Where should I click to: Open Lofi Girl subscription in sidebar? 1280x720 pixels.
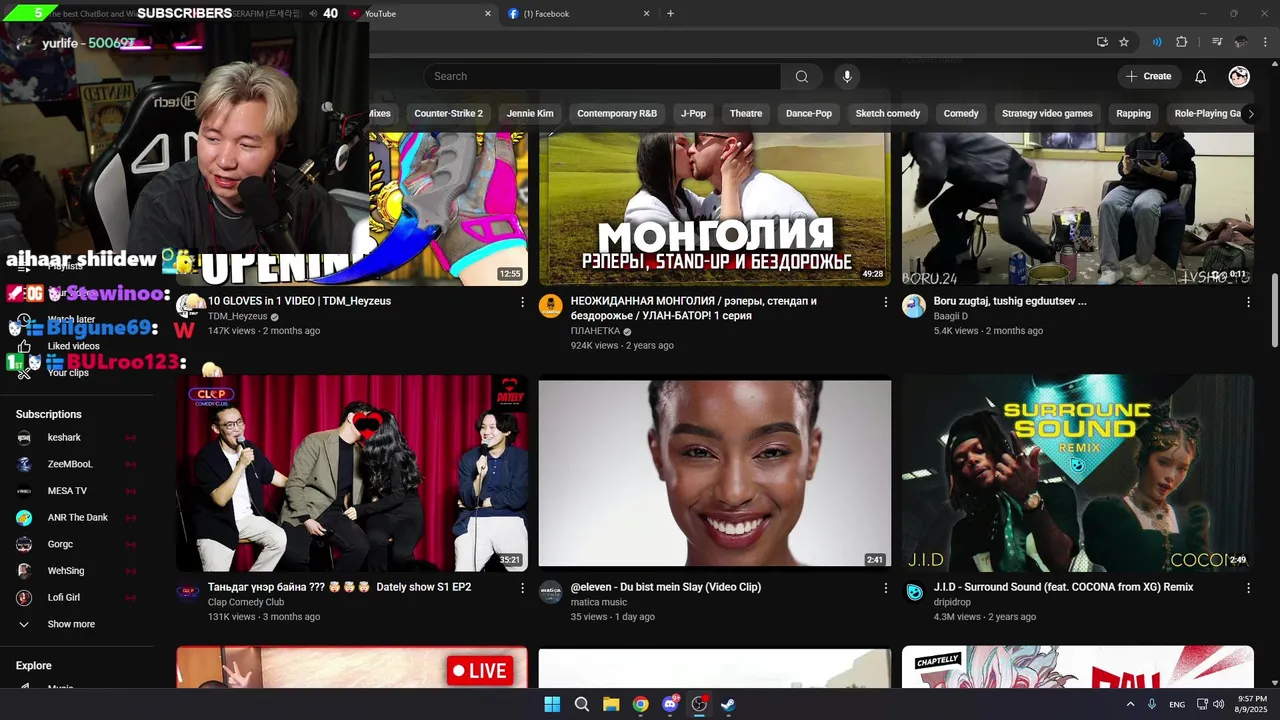click(x=75, y=597)
